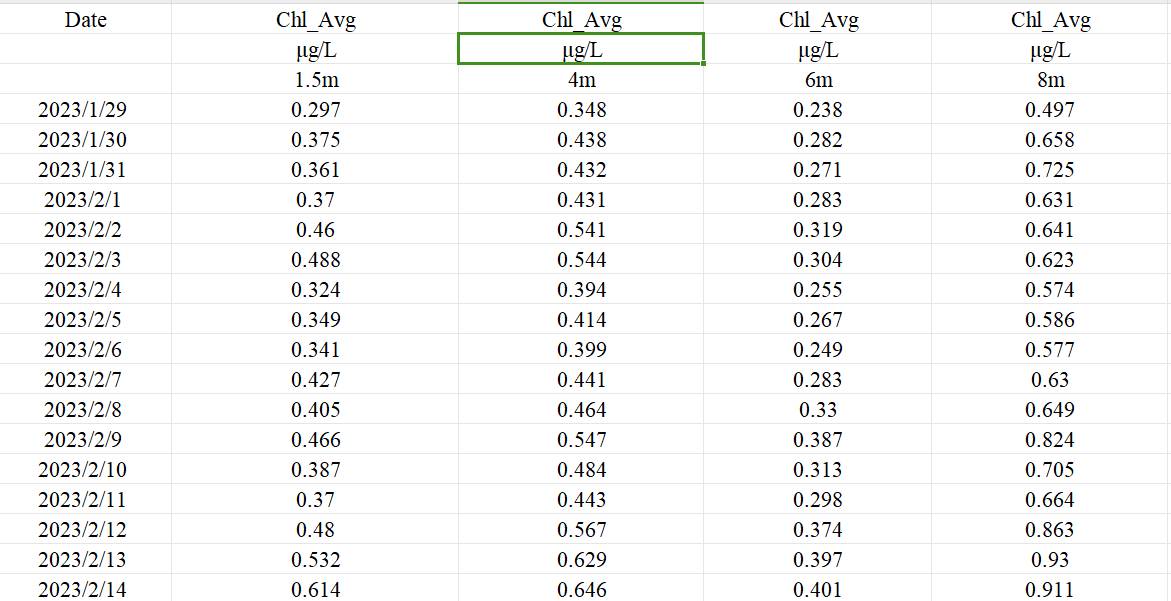The width and height of the screenshot is (1171, 601).
Task: Click the selected µg/L cell above 4m
Action: click(581, 49)
